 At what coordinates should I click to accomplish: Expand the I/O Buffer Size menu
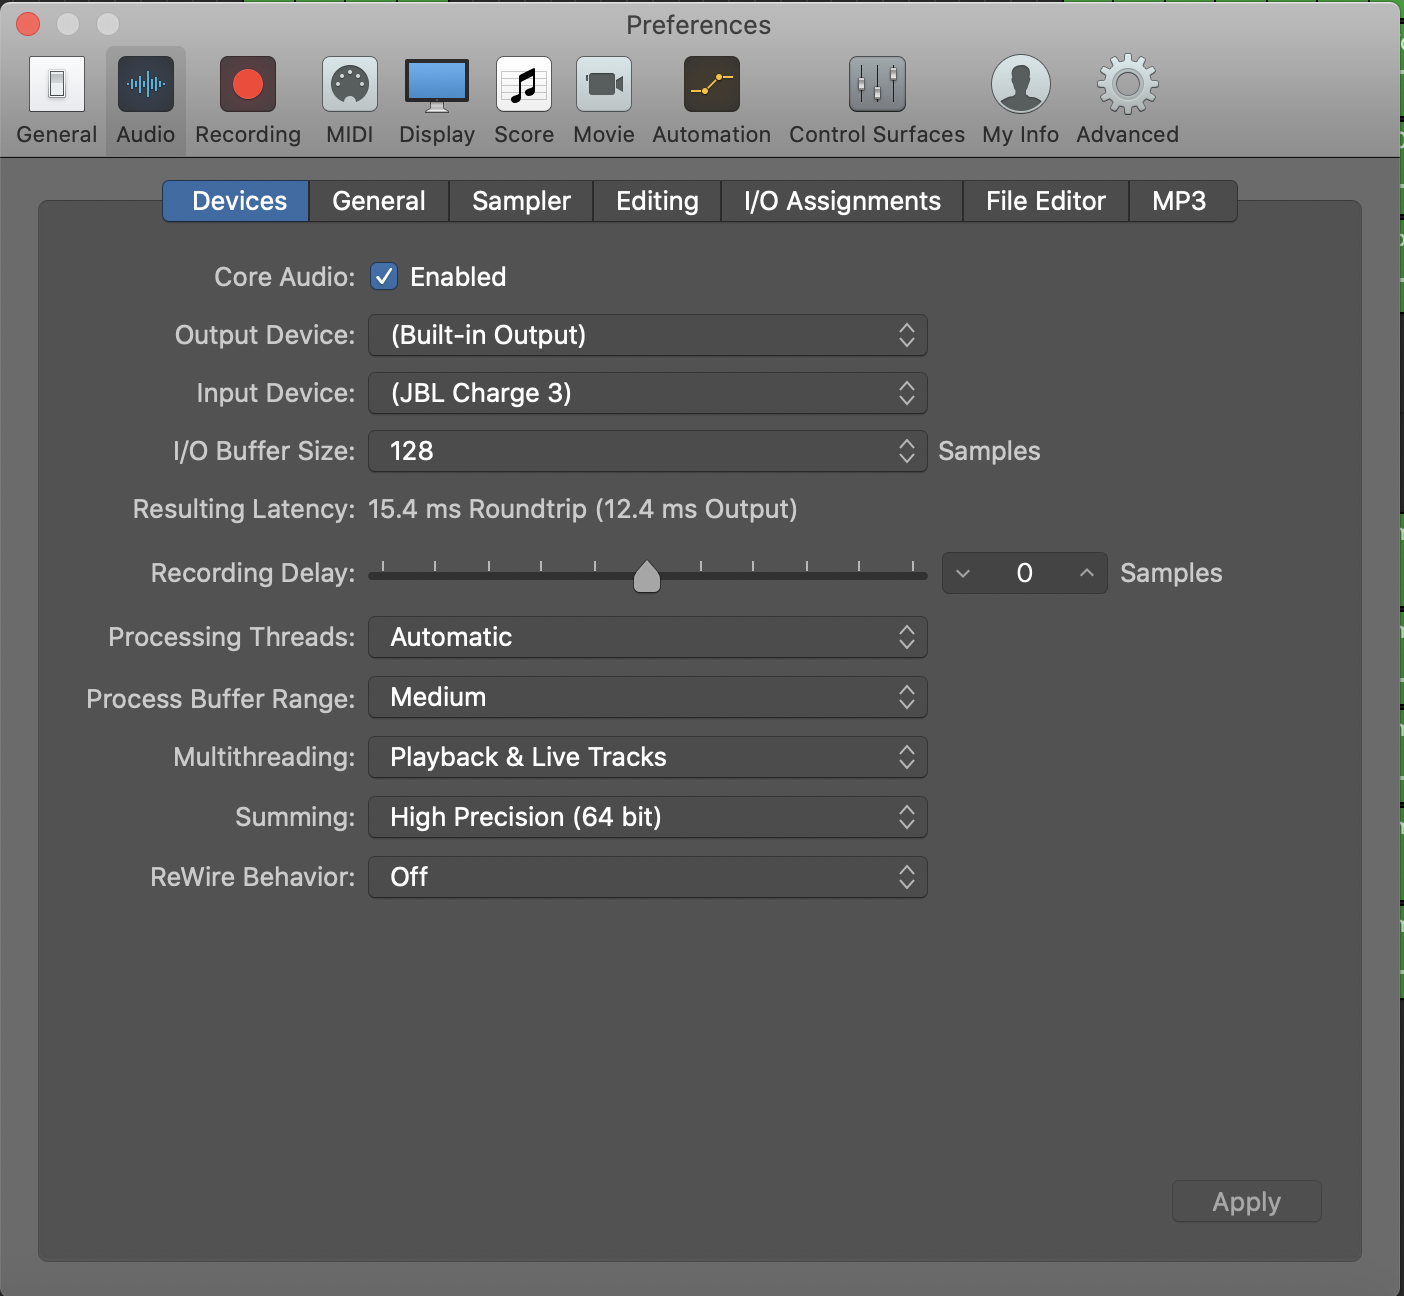tap(648, 451)
